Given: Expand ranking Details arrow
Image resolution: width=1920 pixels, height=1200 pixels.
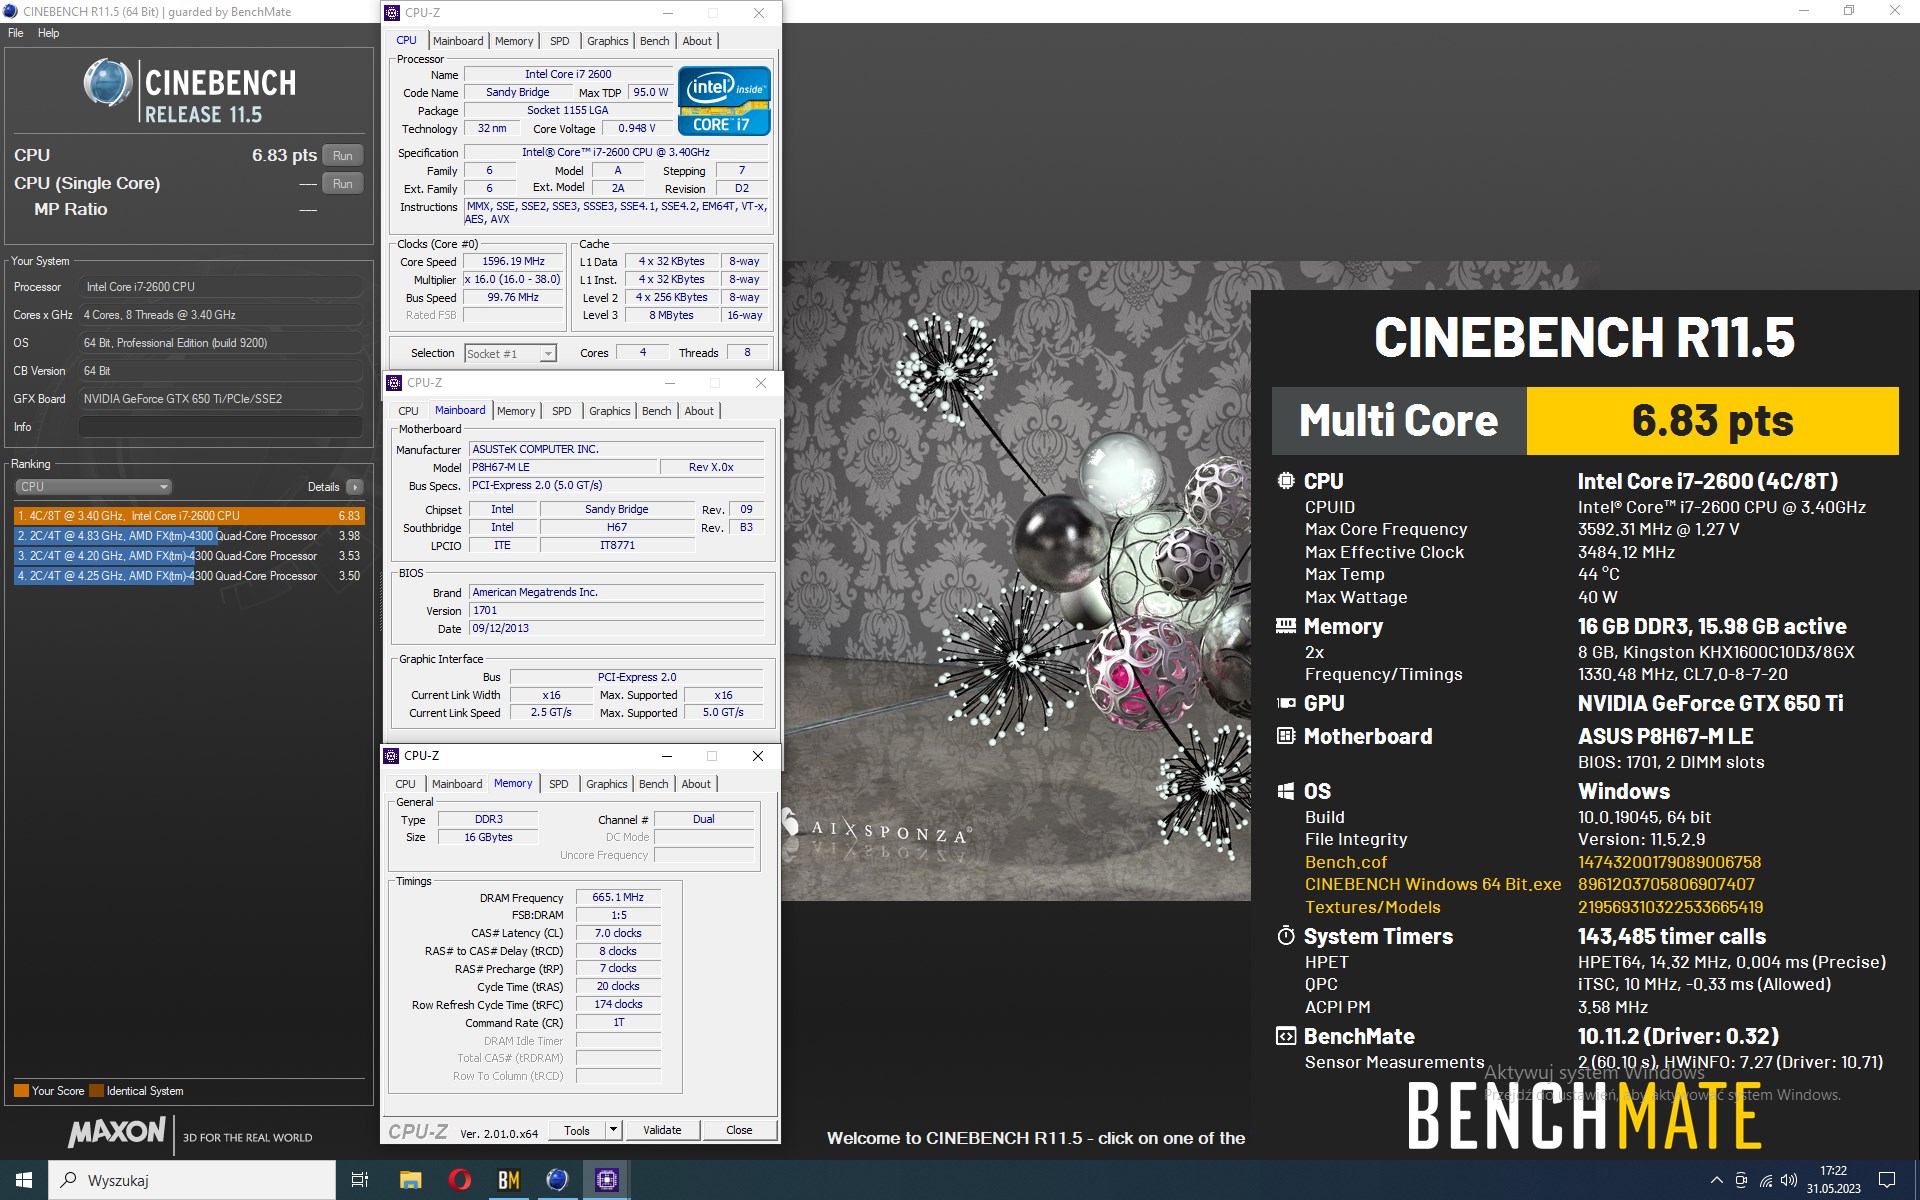Looking at the screenshot, I should 355,487.
